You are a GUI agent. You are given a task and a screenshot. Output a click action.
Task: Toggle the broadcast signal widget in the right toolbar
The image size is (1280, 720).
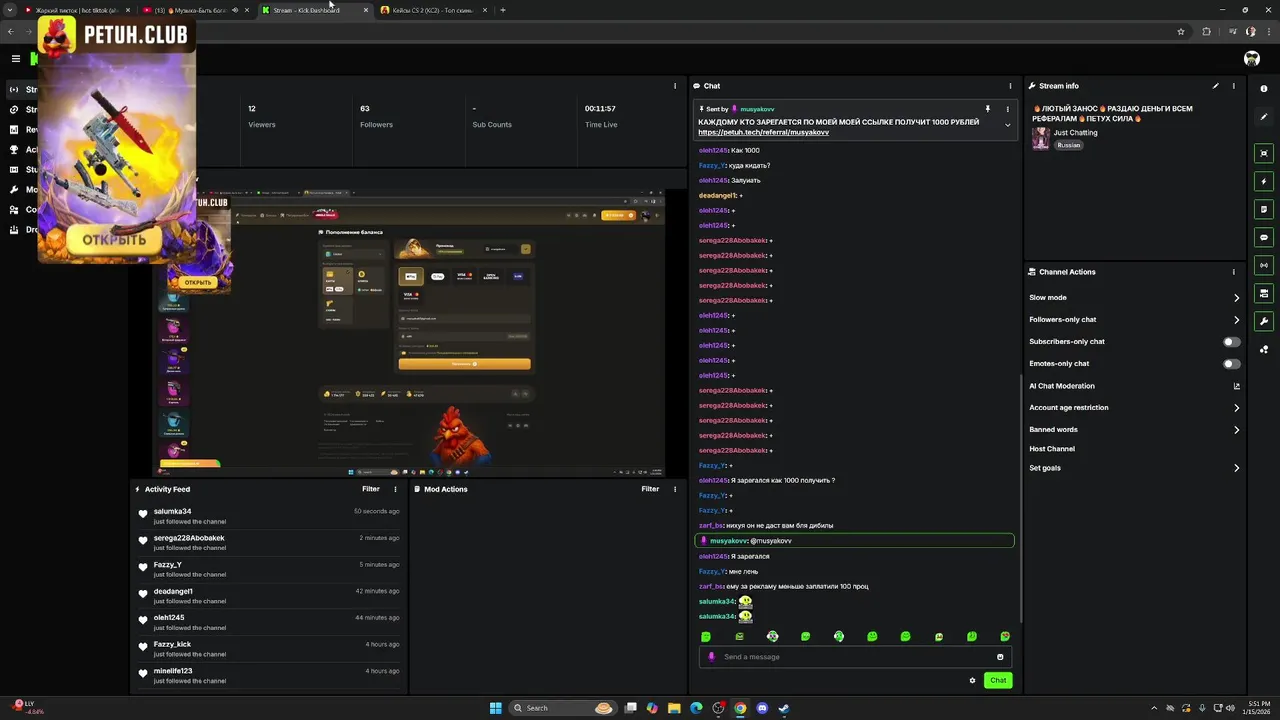(x=1264, y=265)
